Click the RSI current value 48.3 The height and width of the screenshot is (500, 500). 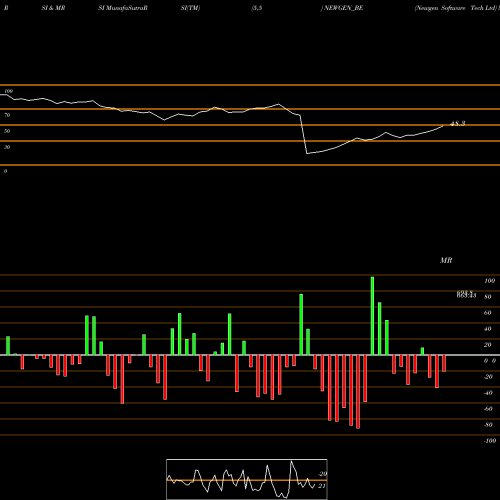[458, 124]
